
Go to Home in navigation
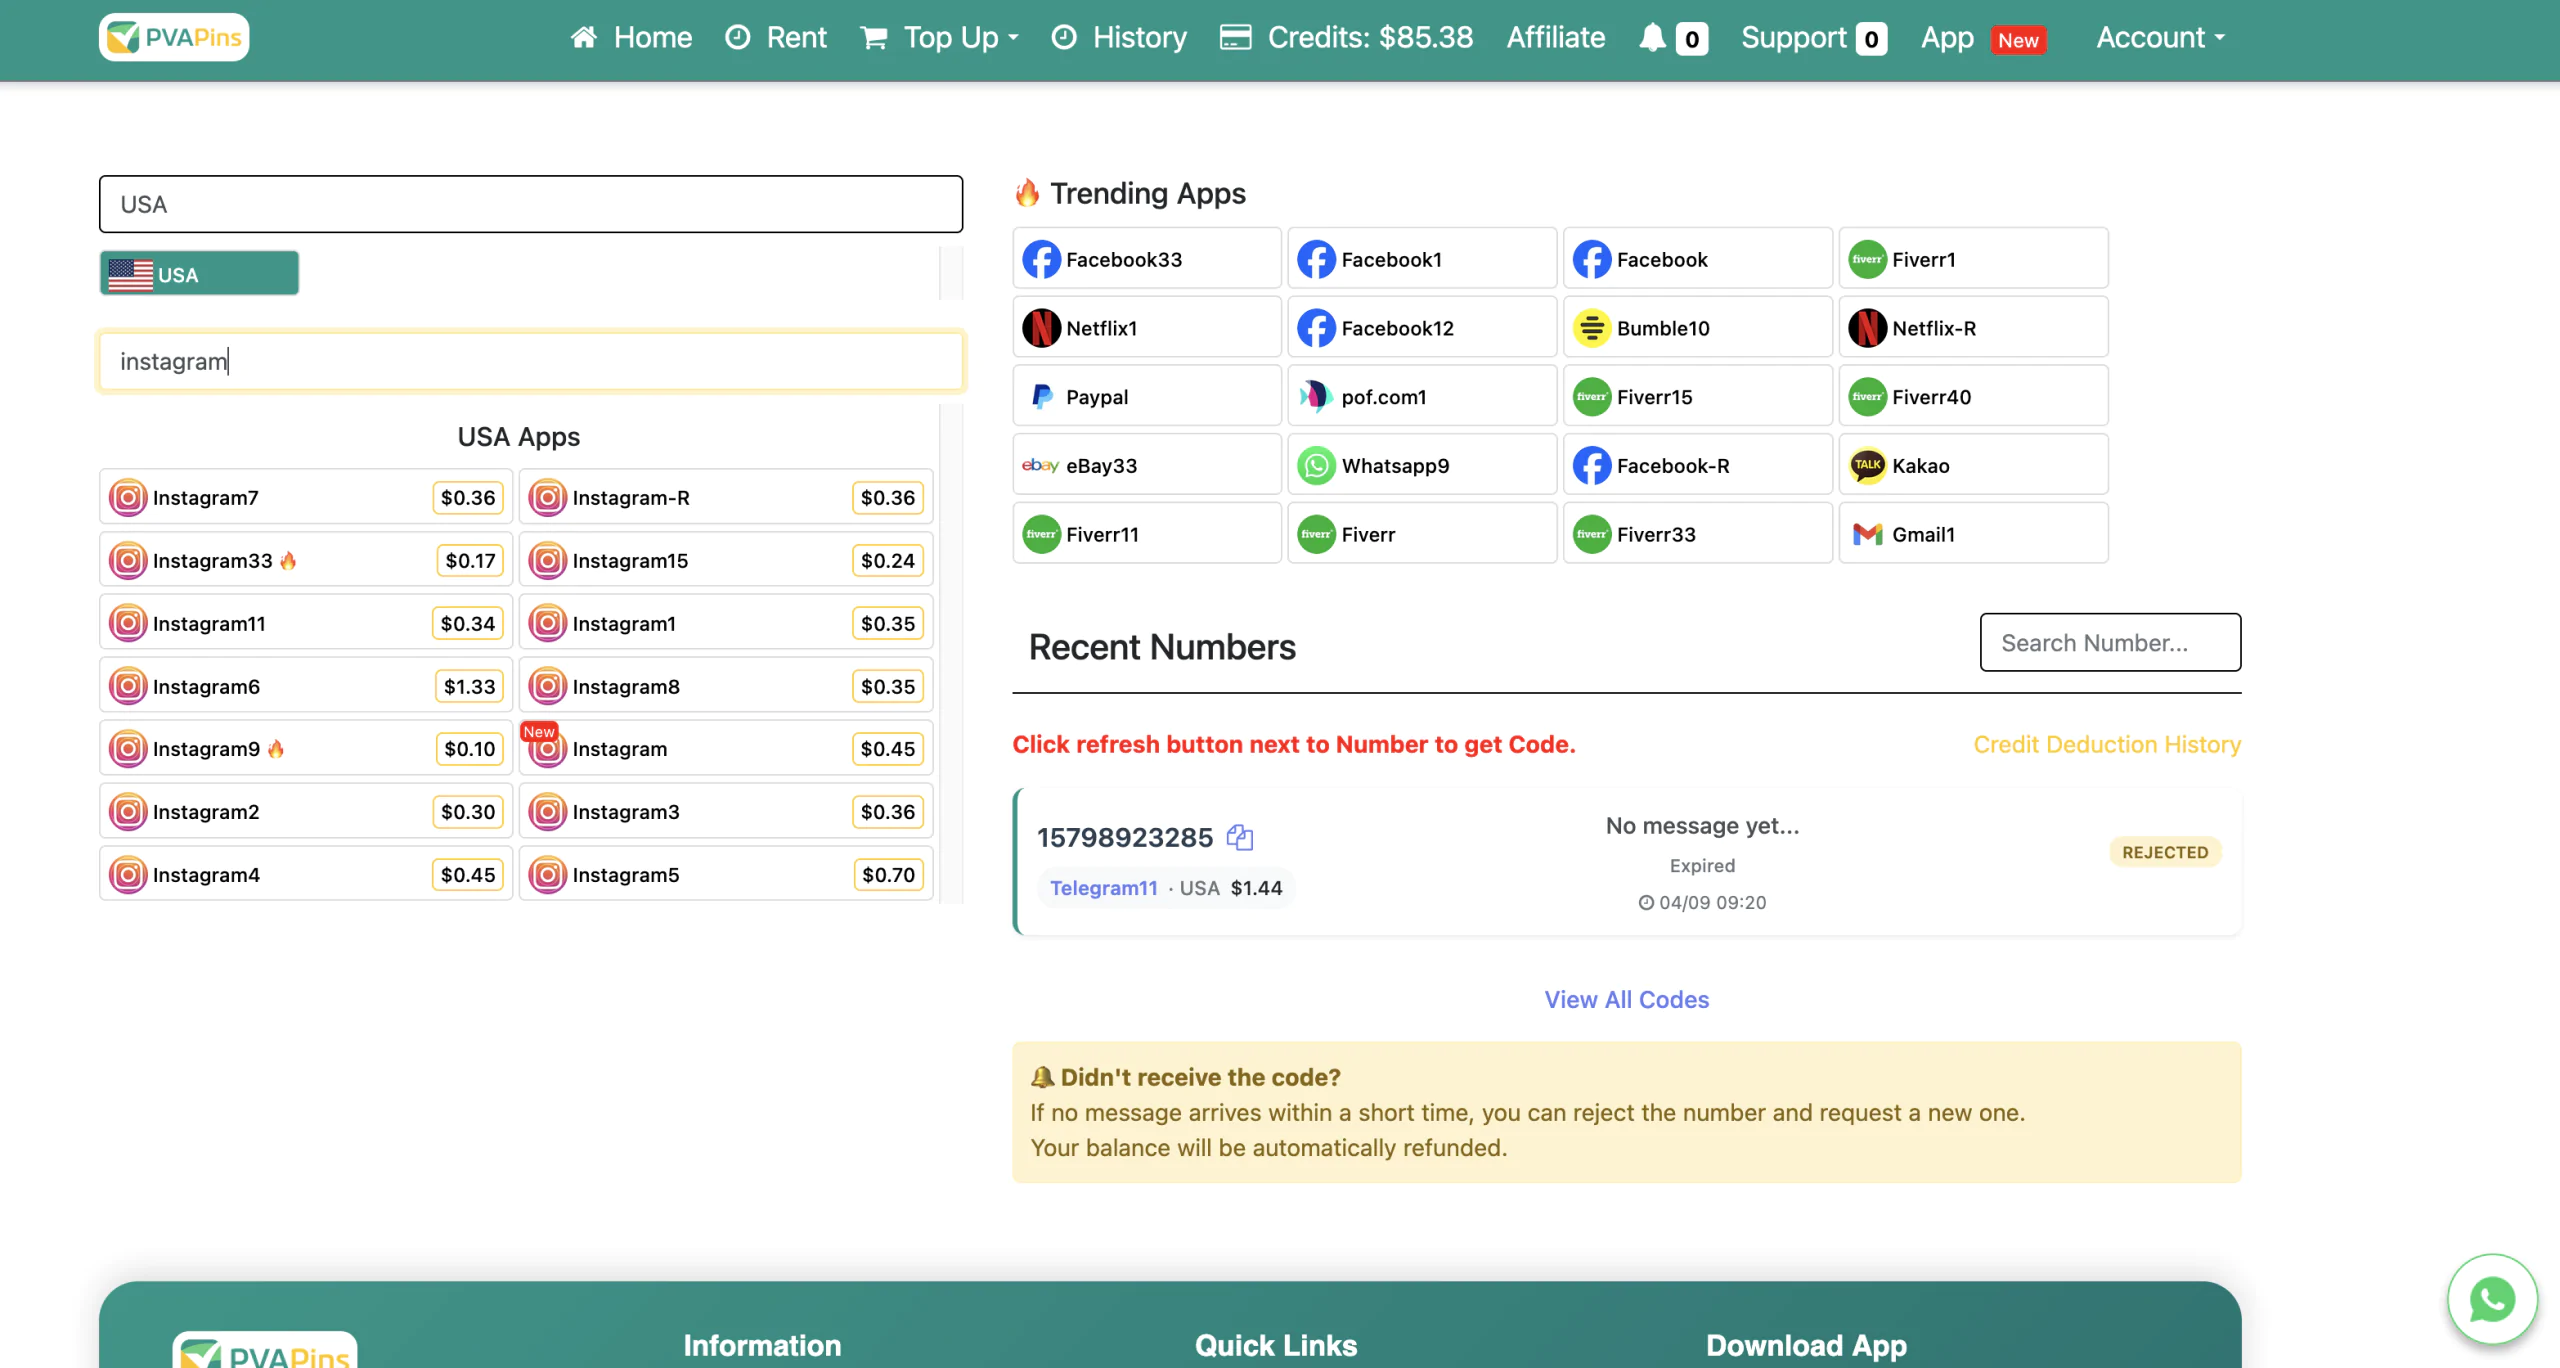tap(631, 38)
